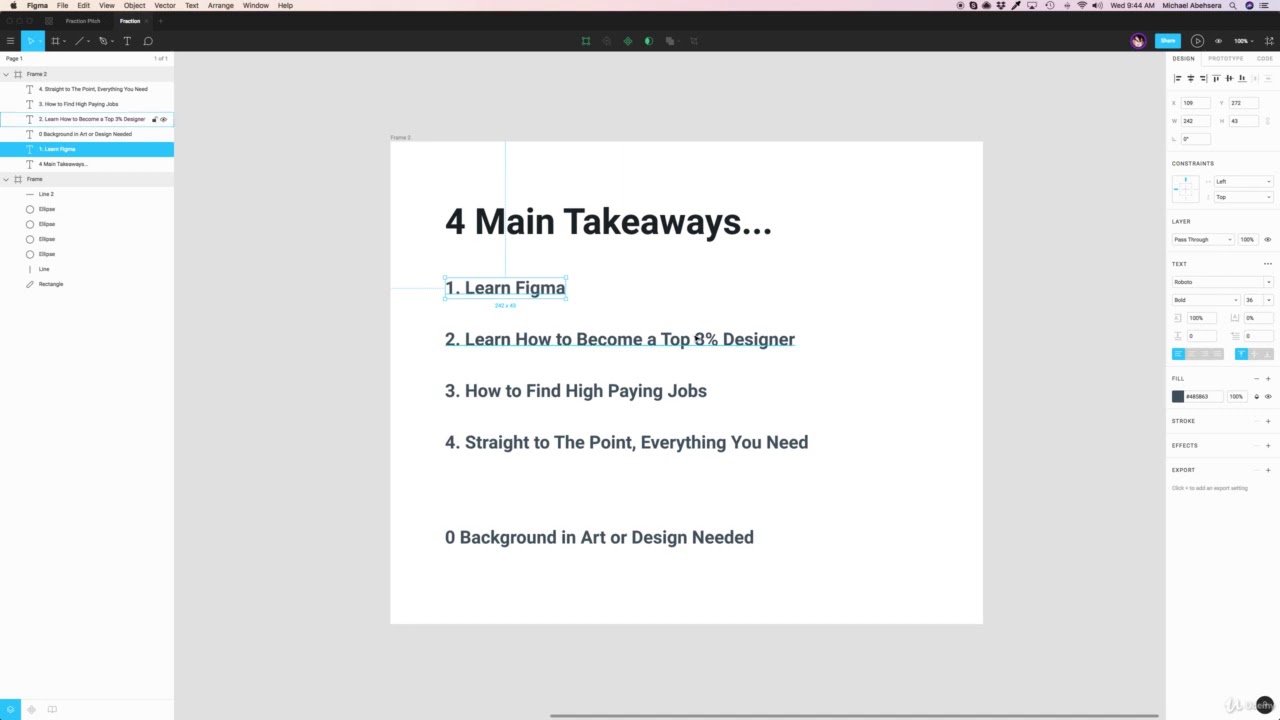Align selection to left edge
1280x720 pixels.
(x=1177, y=78)
